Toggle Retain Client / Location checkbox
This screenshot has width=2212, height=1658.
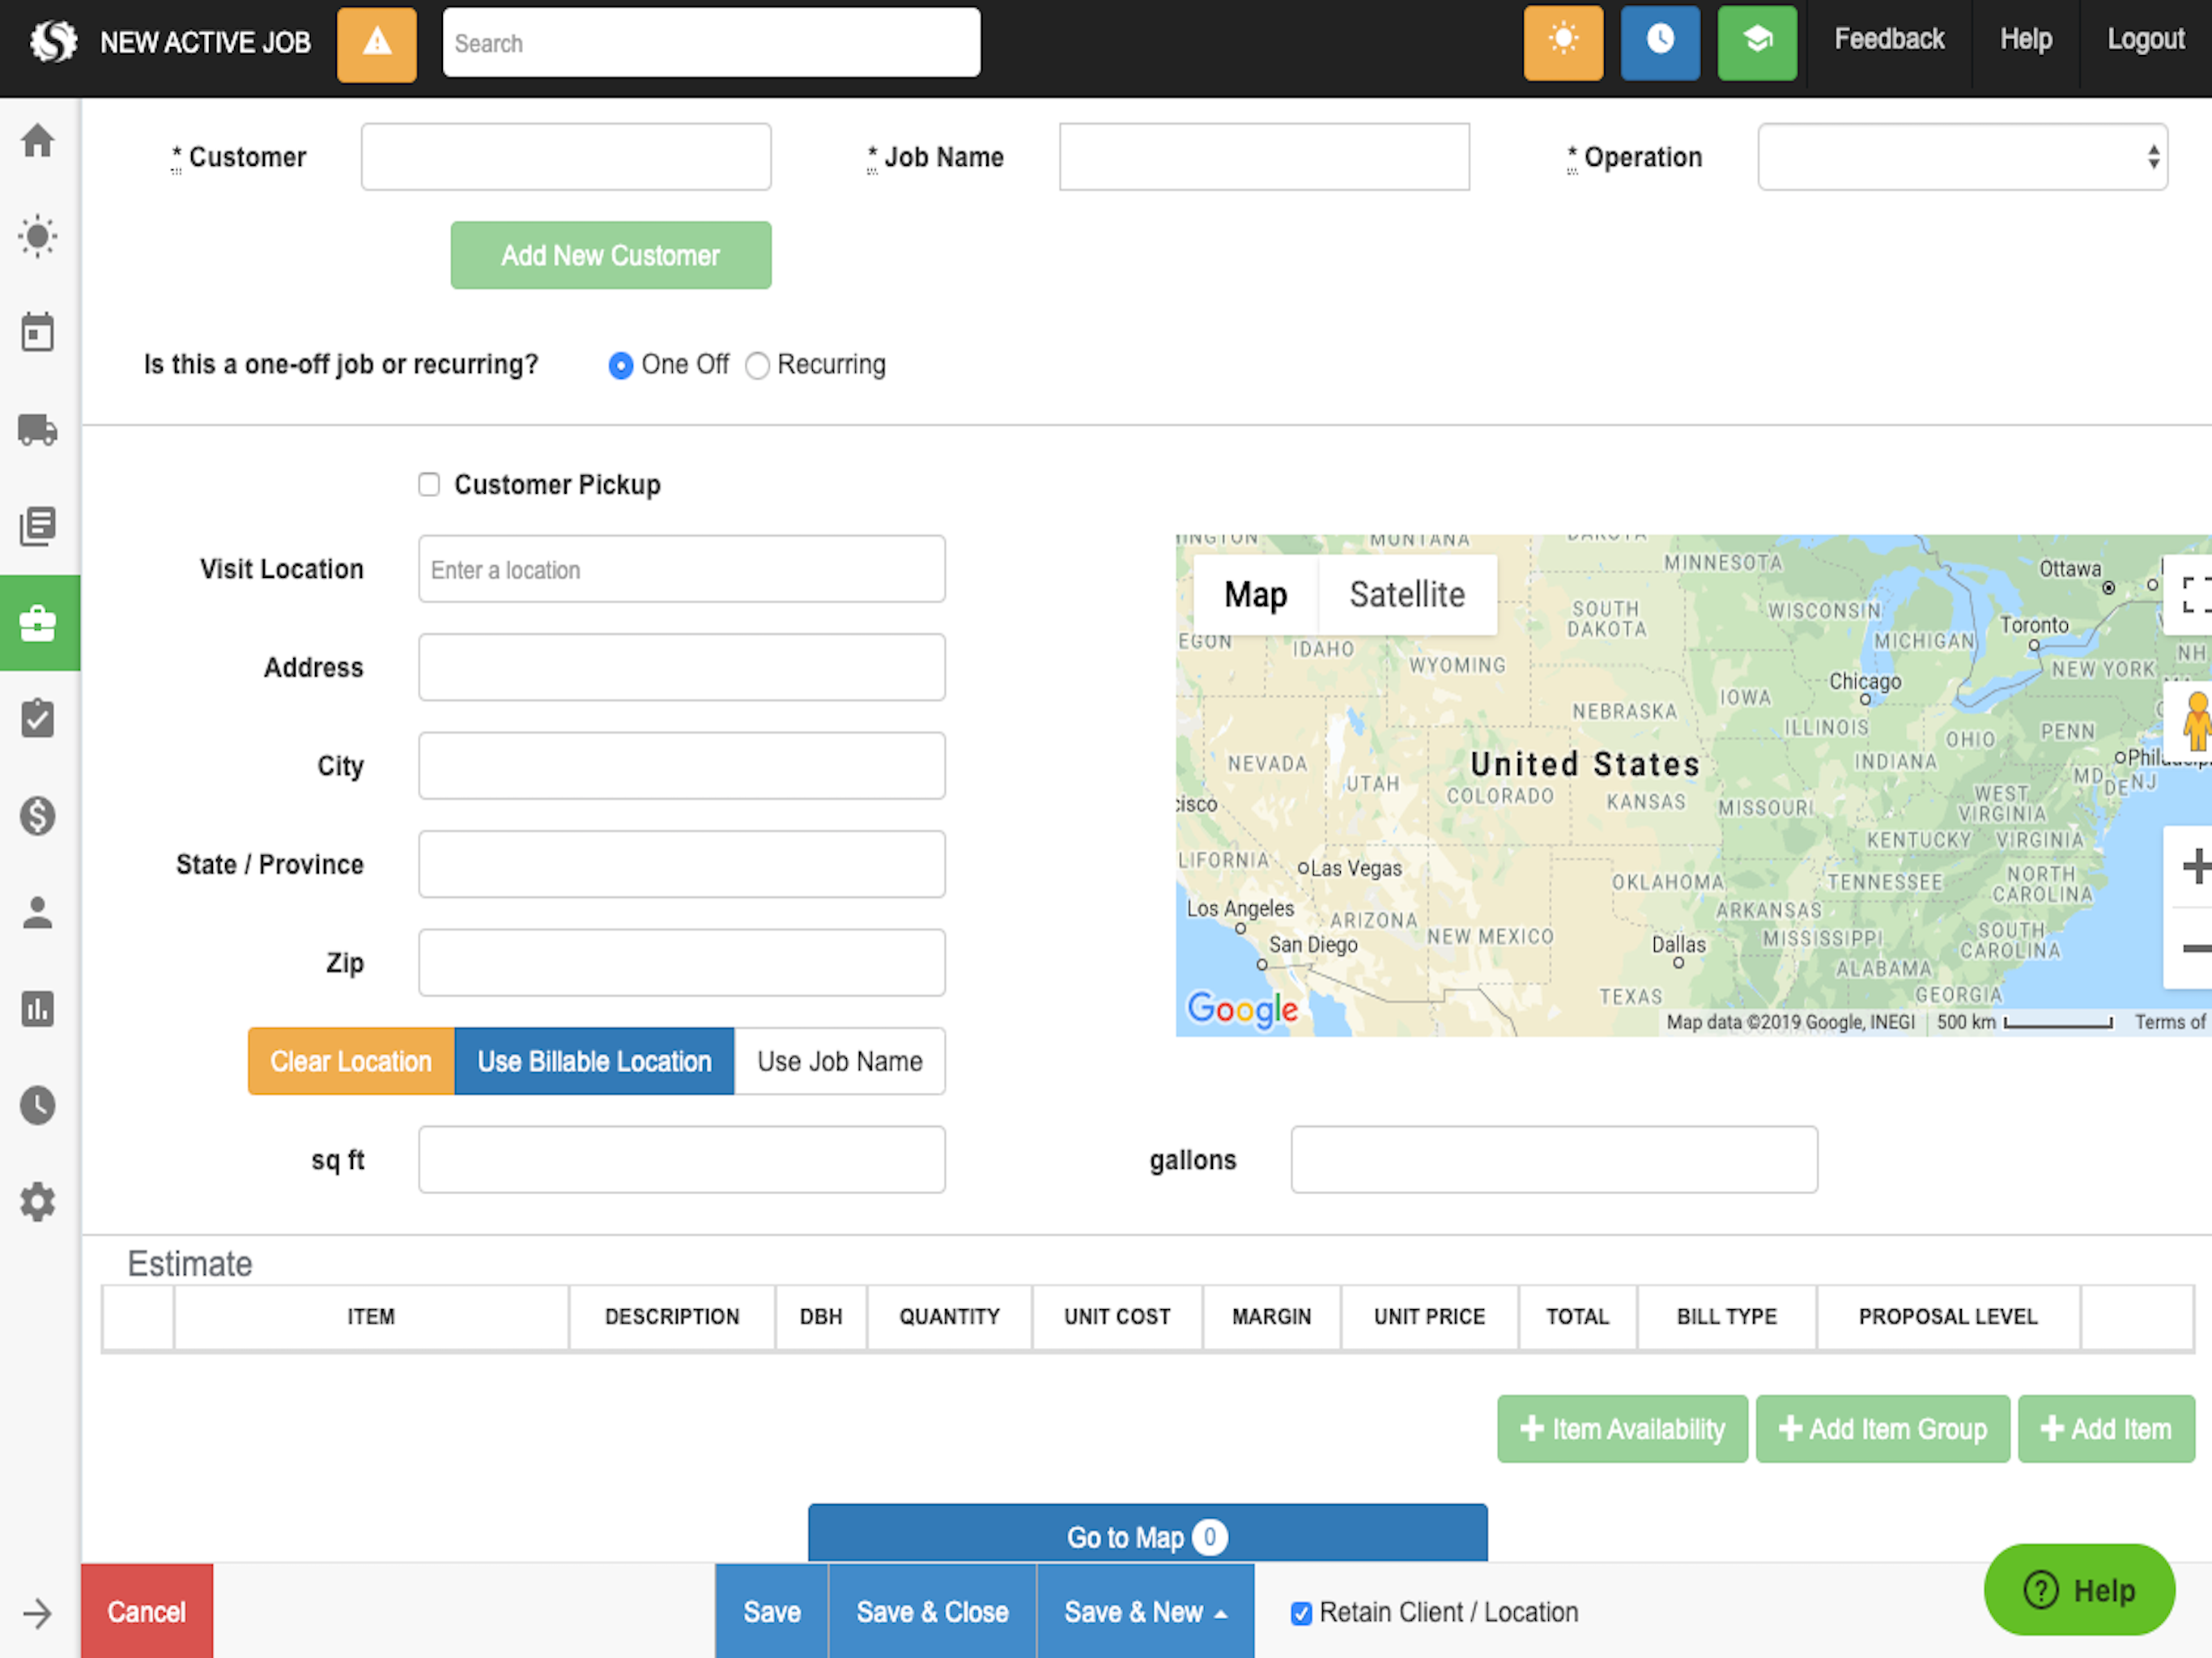tap(1301, 1613)
